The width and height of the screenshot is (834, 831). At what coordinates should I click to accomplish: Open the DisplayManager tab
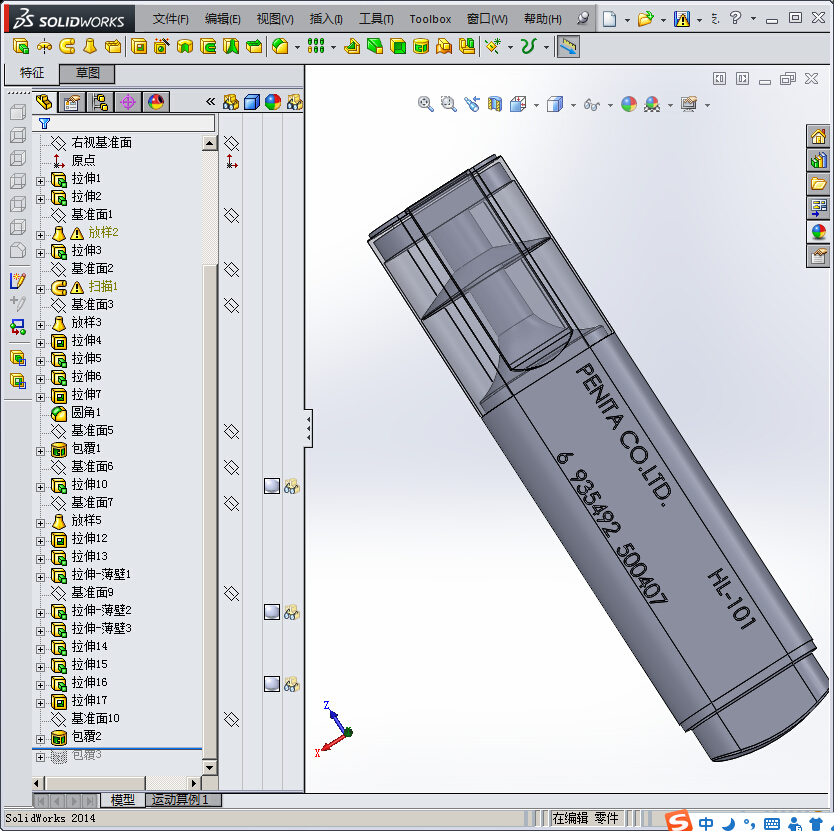pyautogui.click(x=156, y=102)
